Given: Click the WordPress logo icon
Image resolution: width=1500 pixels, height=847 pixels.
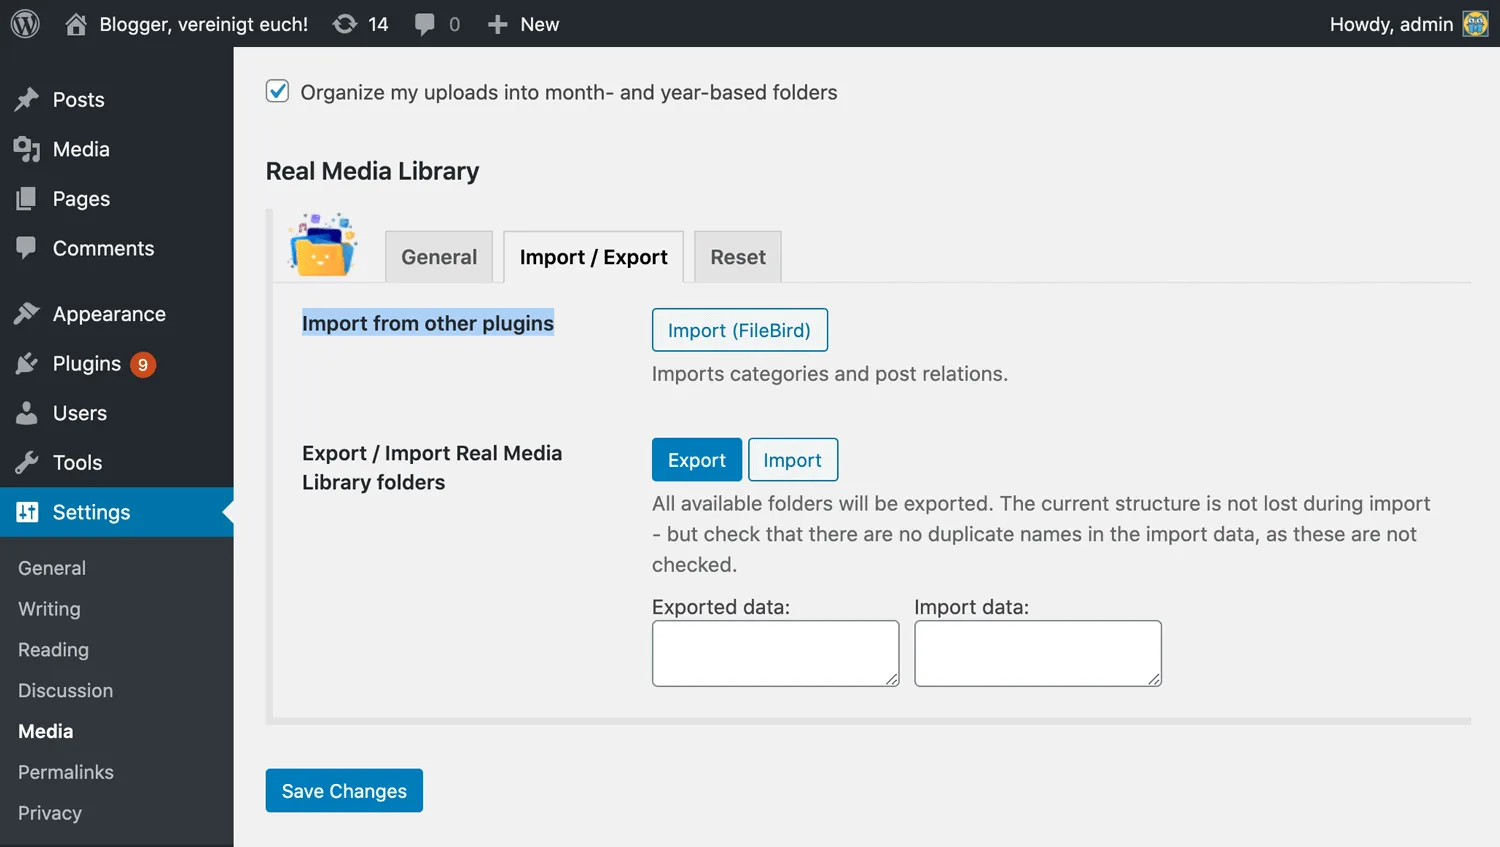Looking at the screenshot, I should pos(25,24).
